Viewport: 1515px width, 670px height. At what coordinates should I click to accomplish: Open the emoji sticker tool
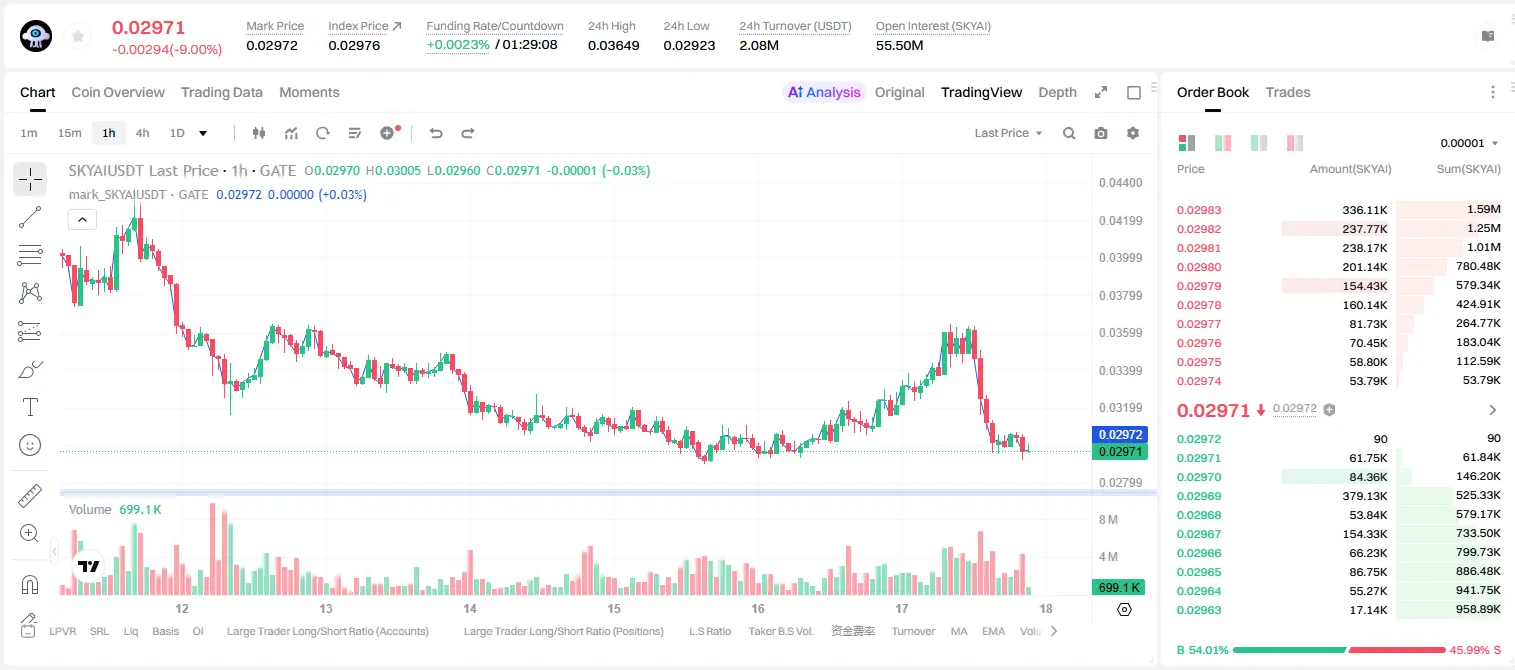point(30,445)
